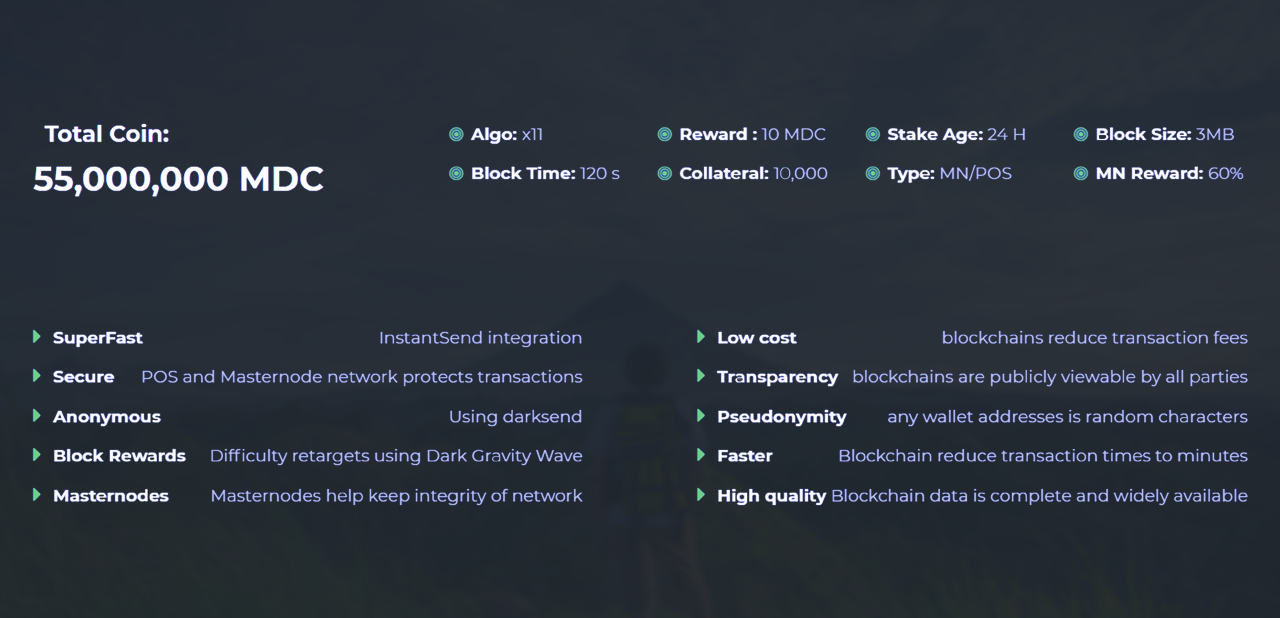Viewport: 1280px width, 618px height.
Task: Click the bullet icon next to Block Size
Action: coord(1080,134)
